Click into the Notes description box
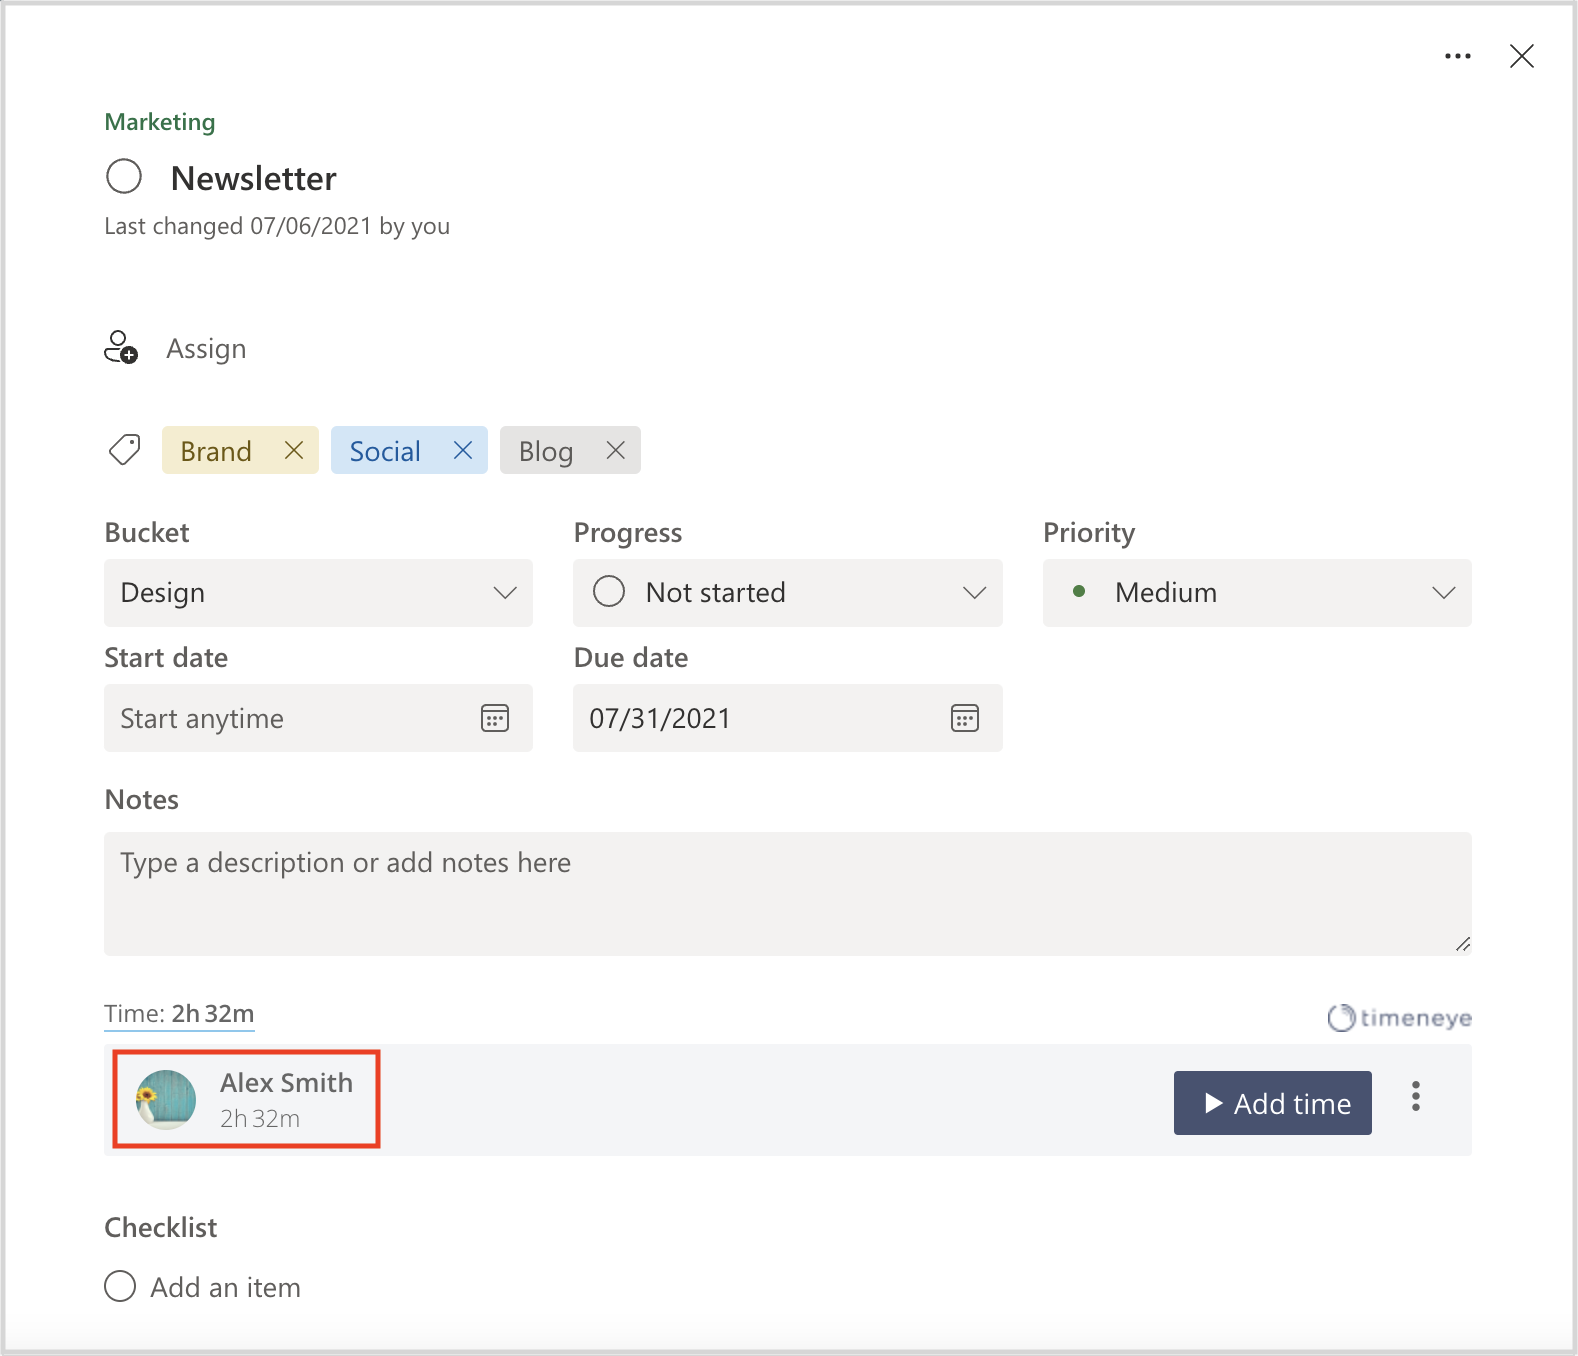 click(x=788, y=894)
